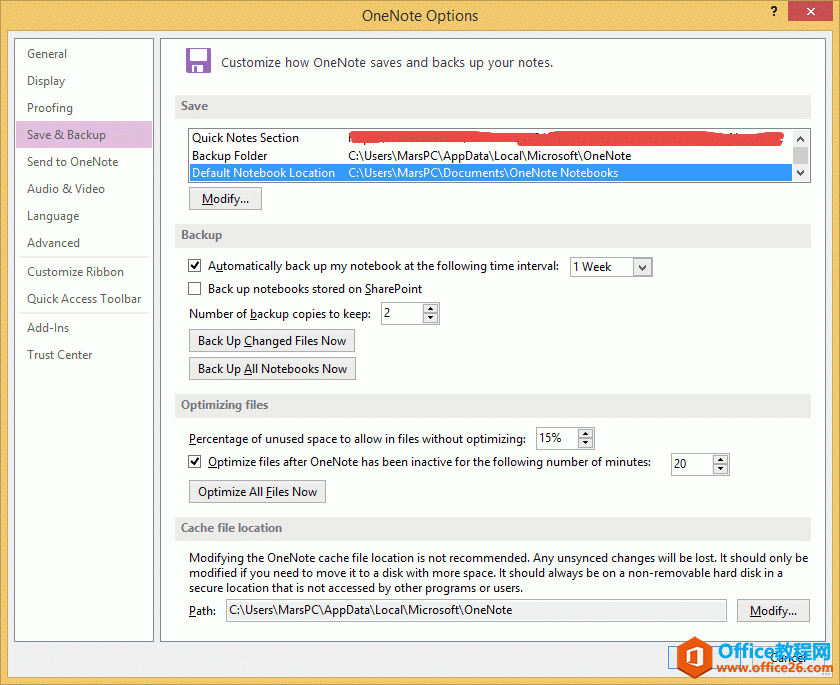Click Modify button under Save list
840x685 pixels.
pyautogui.click(x=225, y=199)
